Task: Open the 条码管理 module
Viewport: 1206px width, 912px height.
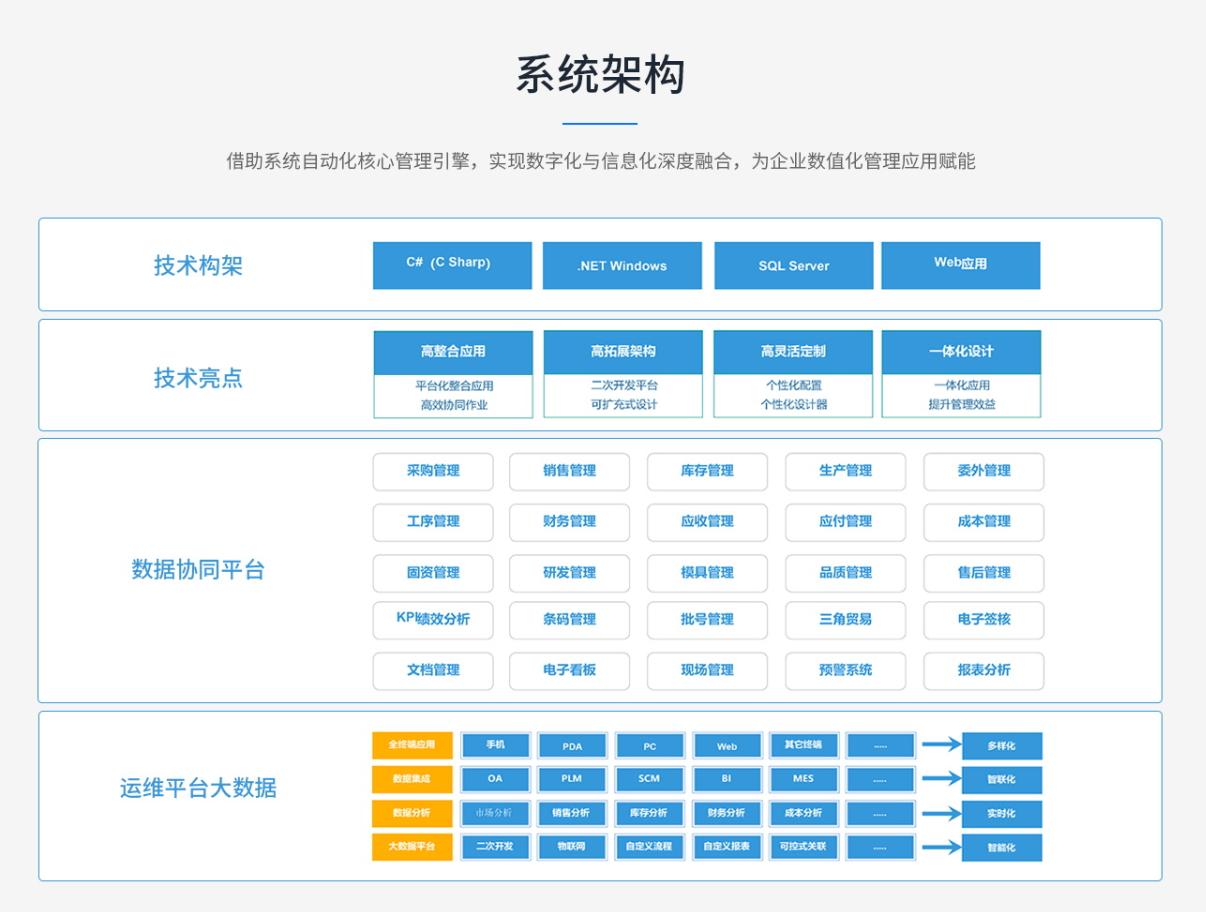Action: 570,620
